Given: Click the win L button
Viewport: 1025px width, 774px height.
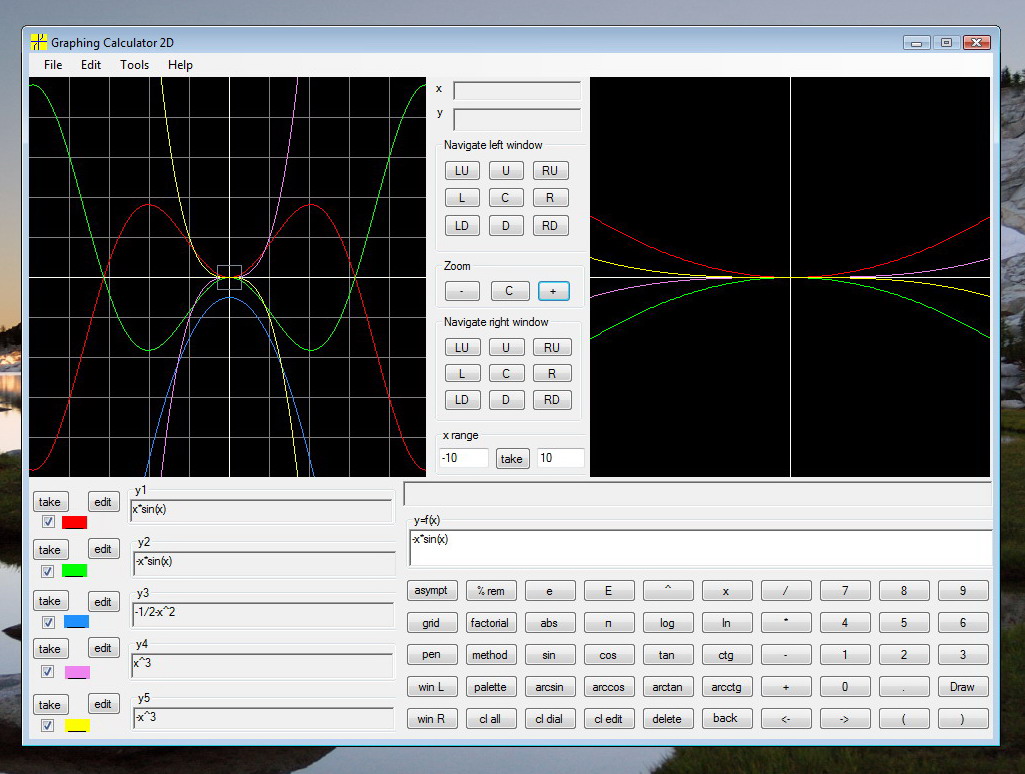Looking at the screenshot, I should 431,686.
